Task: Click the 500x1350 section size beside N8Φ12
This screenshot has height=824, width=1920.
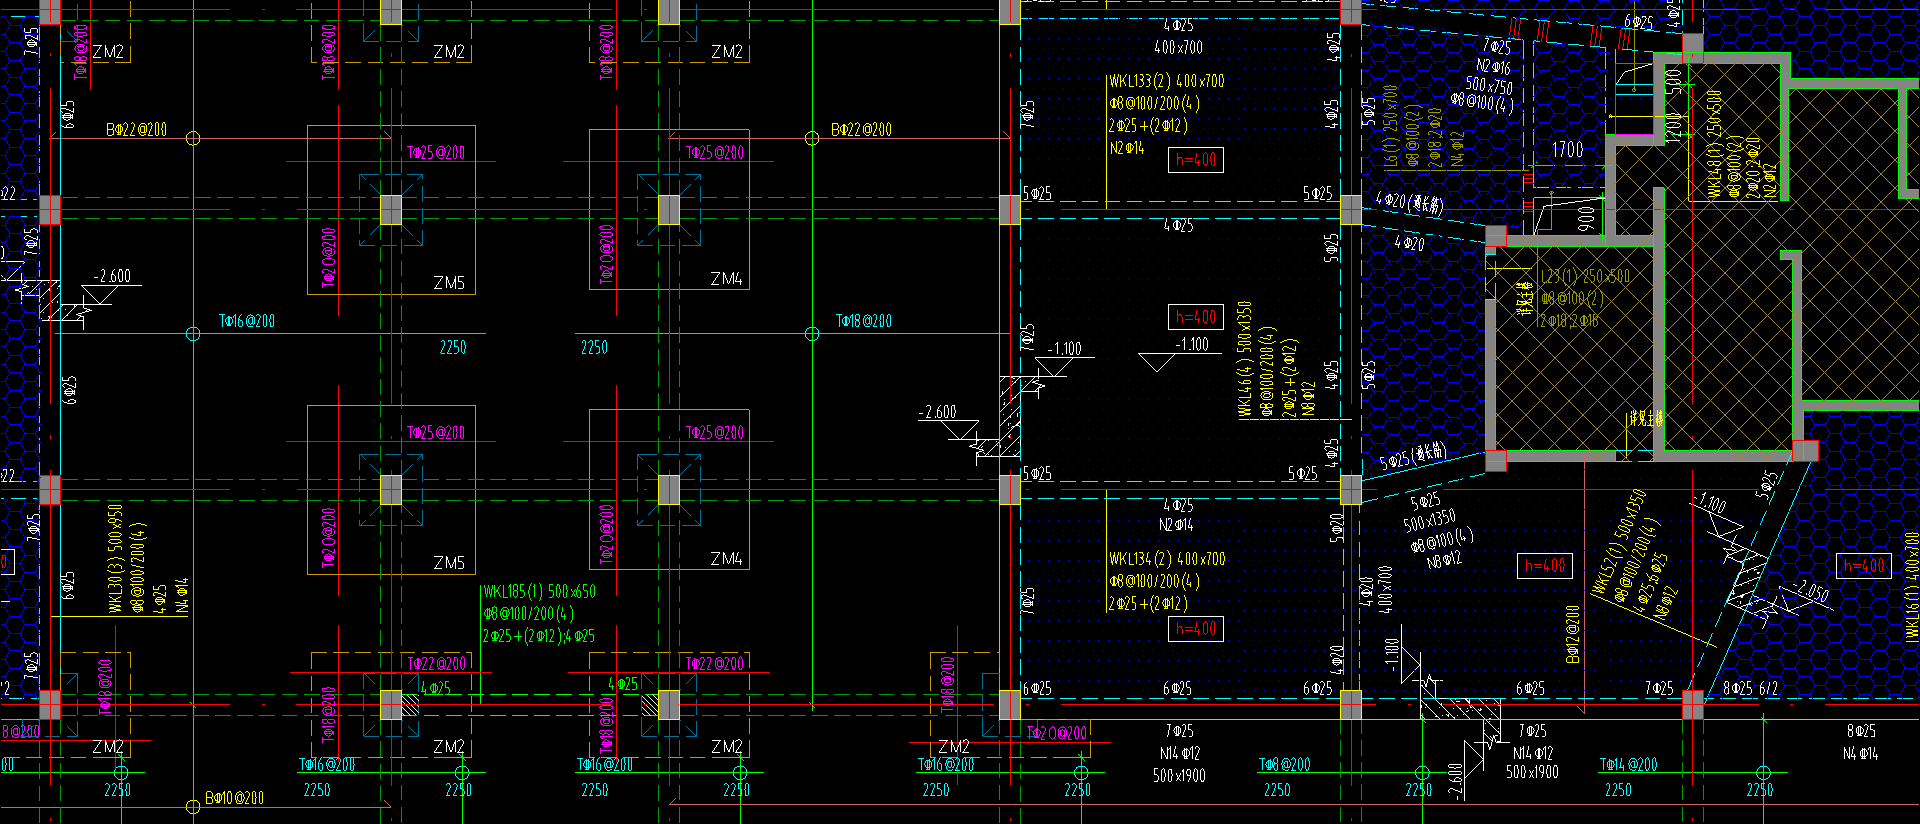Action: click(1430, 522)
